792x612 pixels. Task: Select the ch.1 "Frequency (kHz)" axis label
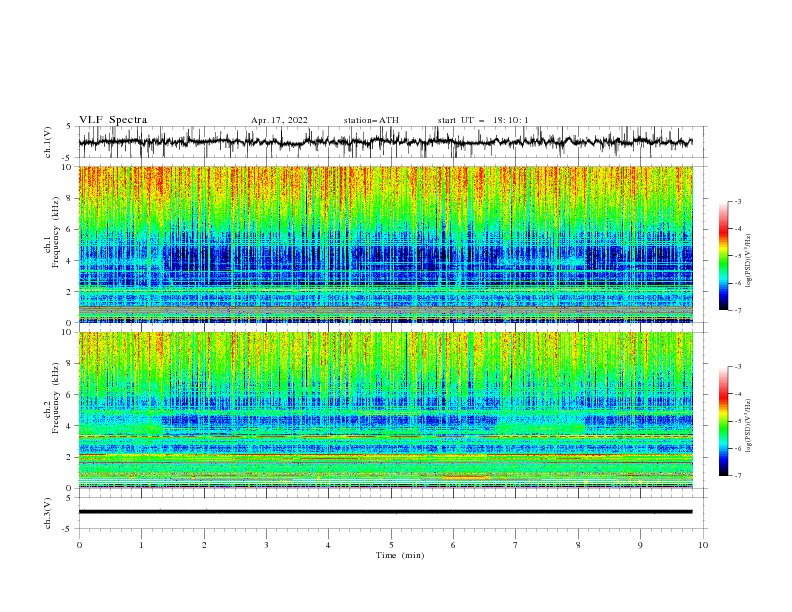click(55, 233)
